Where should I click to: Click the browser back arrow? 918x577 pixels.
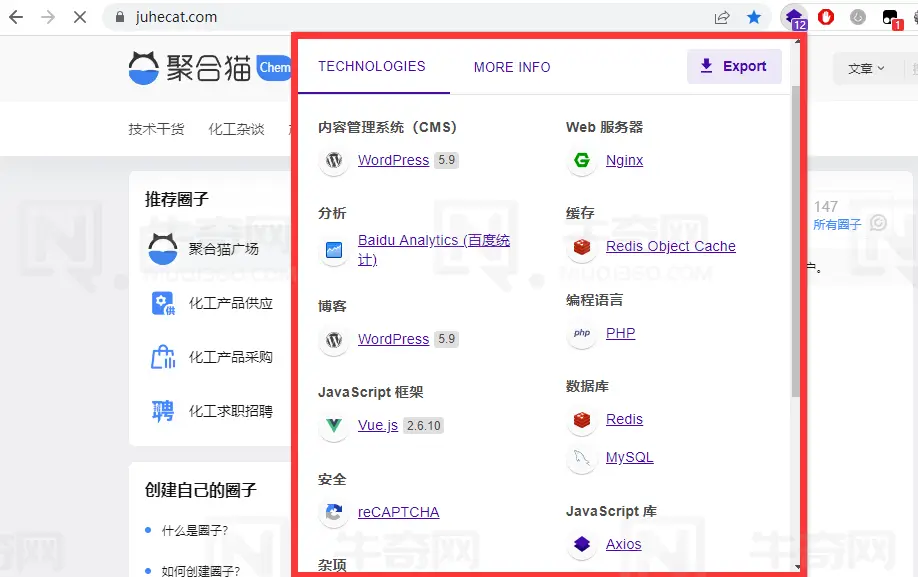[x=16, y=17]
